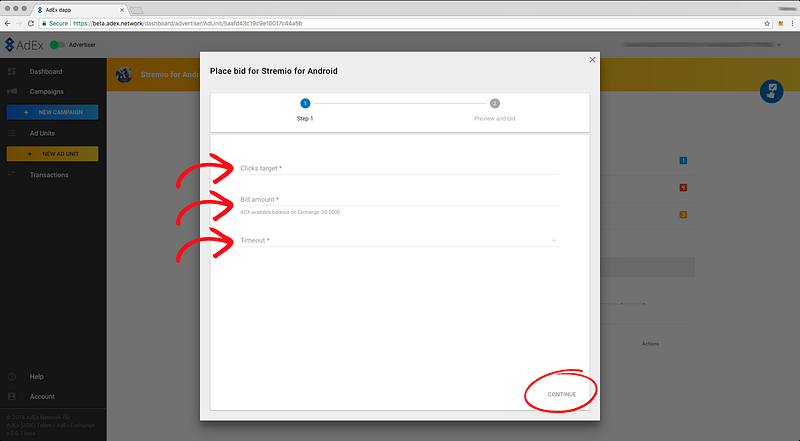This screenshot has width=800, height=441.
Task: Click the browser address bar URL
Action: pyautogui.click(x=187, y=23)
